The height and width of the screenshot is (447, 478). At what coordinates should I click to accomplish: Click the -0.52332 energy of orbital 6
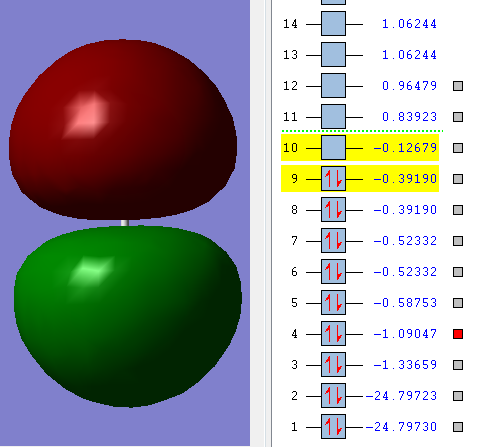405,272
